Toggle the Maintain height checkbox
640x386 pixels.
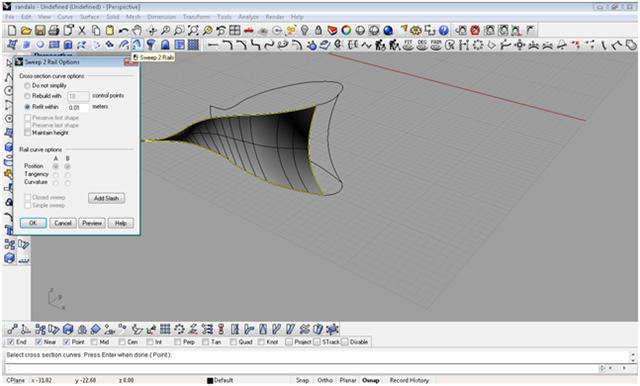pos(27,133)
